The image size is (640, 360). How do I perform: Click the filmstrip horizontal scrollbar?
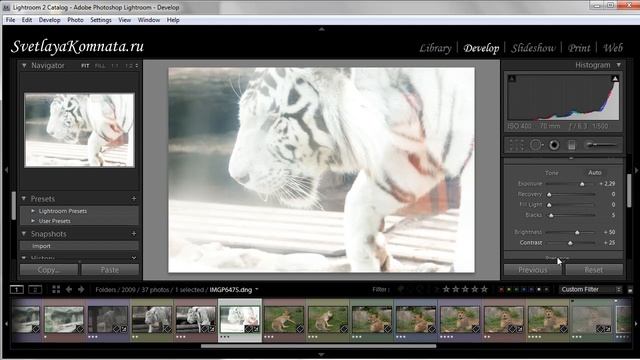tap(318, 346)
